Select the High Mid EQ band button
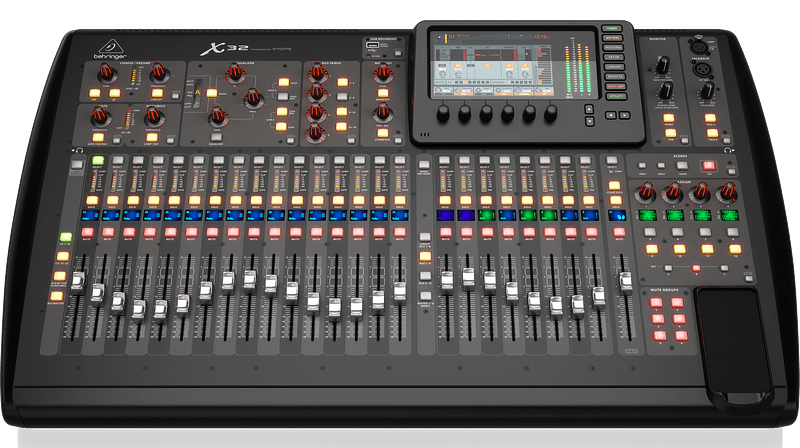Screen dimensions: 800x448 pos(283,97)
